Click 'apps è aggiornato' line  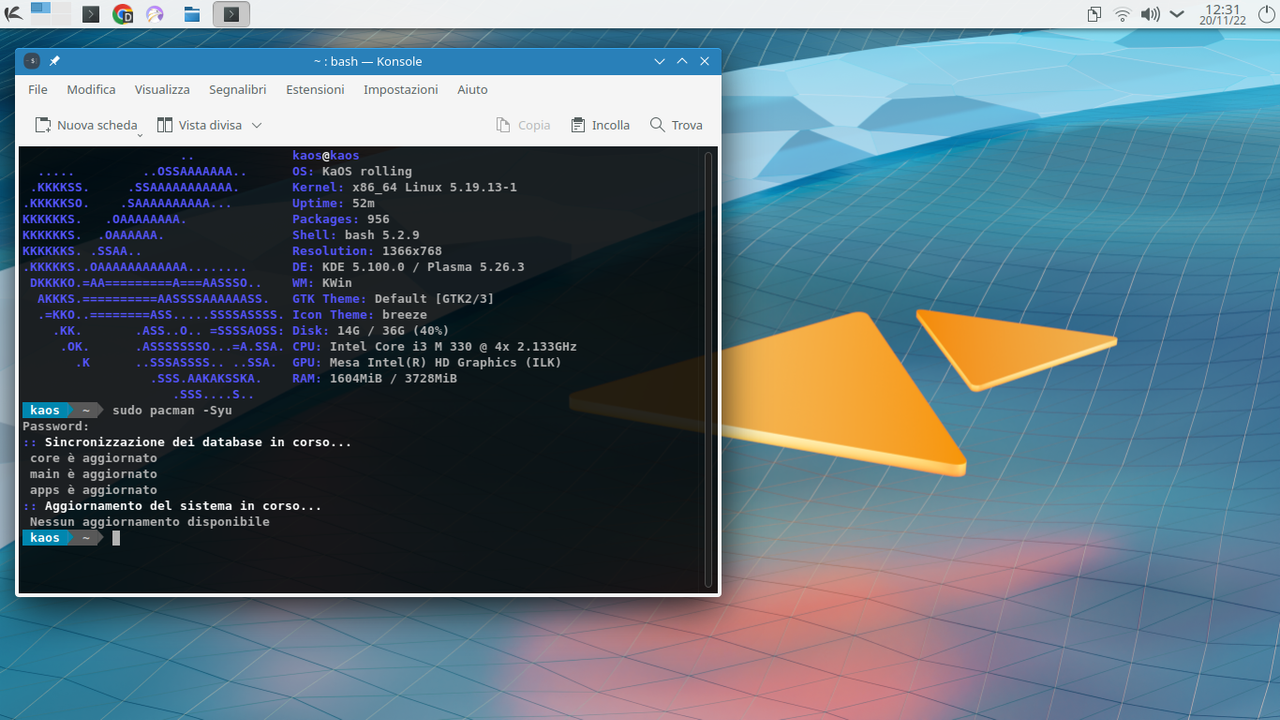(93, 490)
